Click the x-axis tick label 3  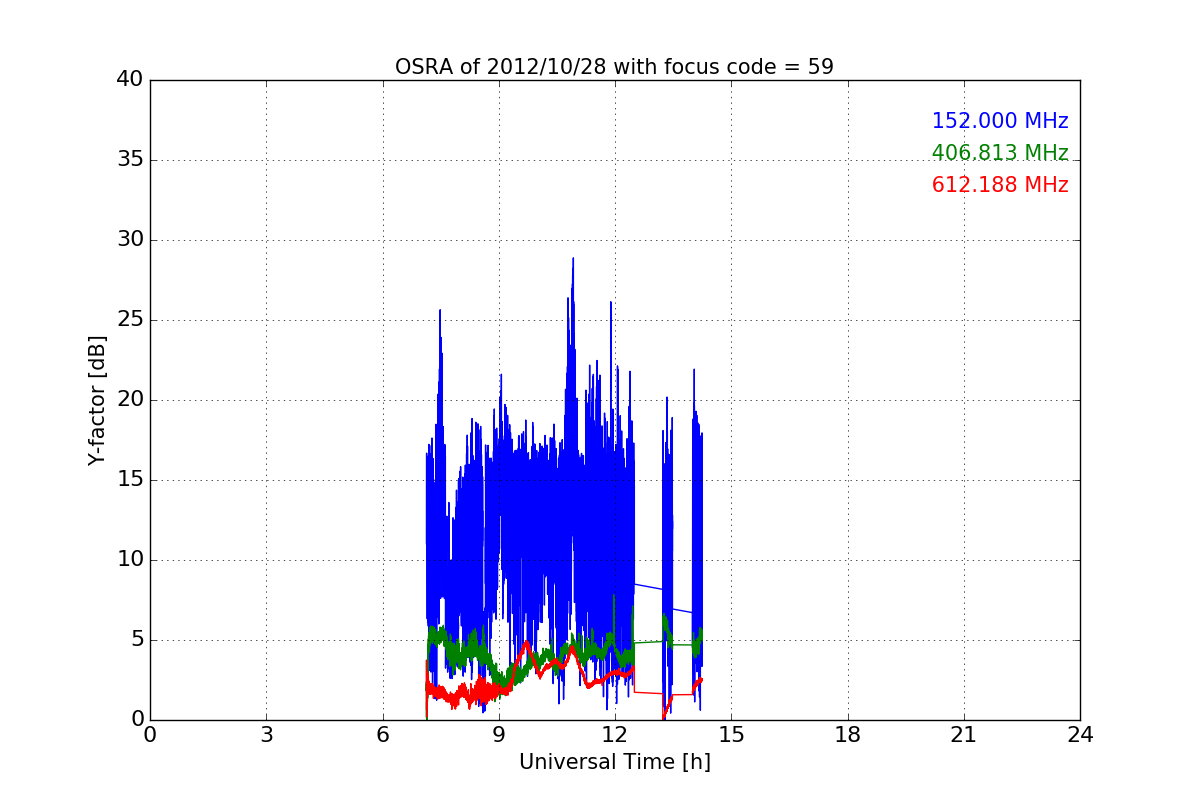pos(266,735)
